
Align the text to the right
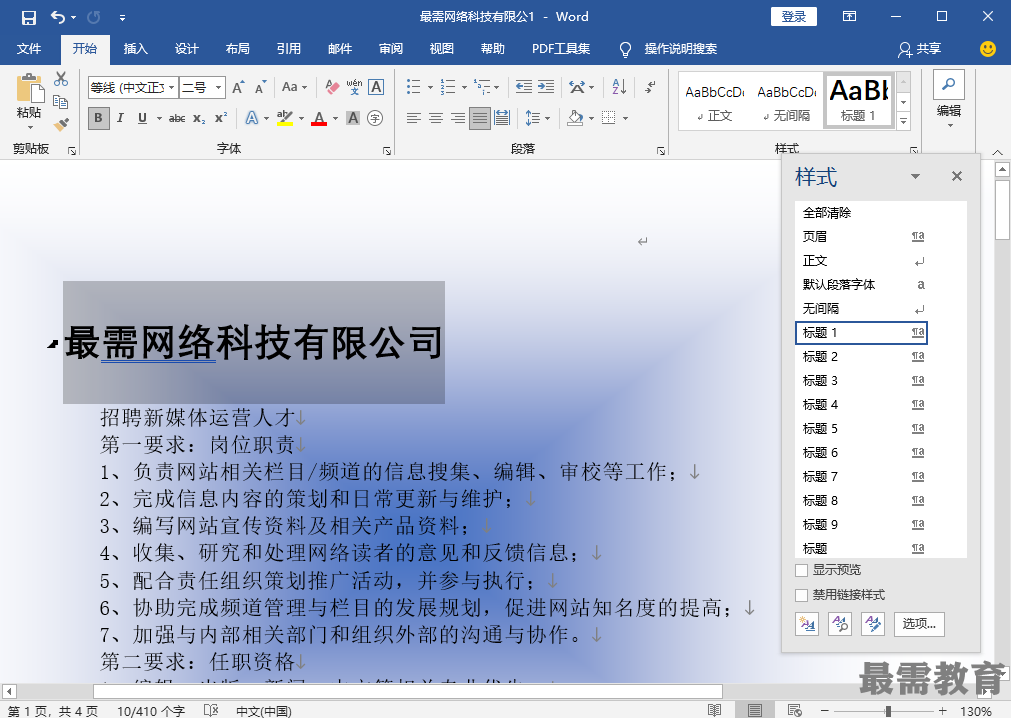pos(458,118)
